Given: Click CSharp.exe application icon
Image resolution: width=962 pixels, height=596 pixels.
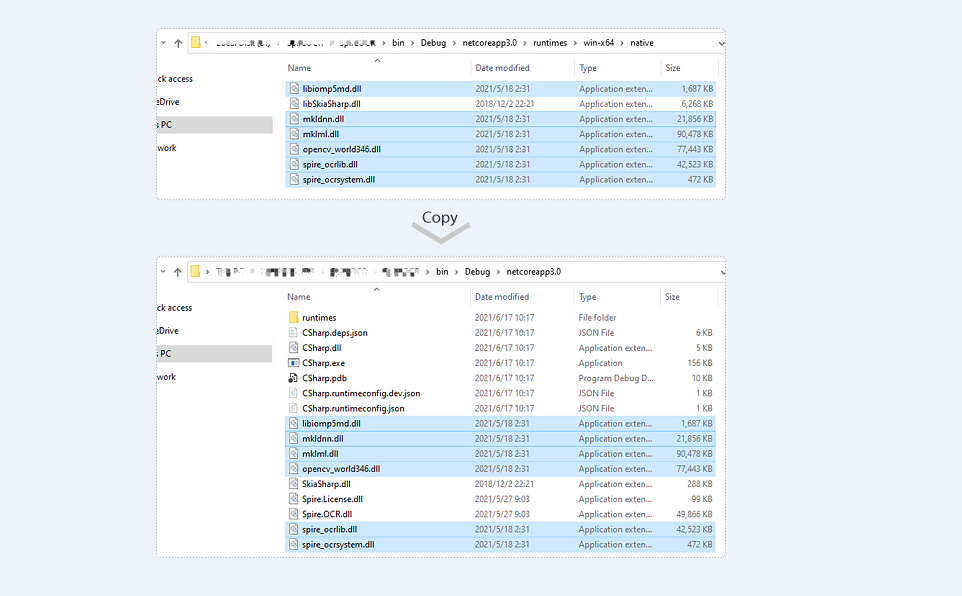Looking at the screenshot, I should 293,363.
